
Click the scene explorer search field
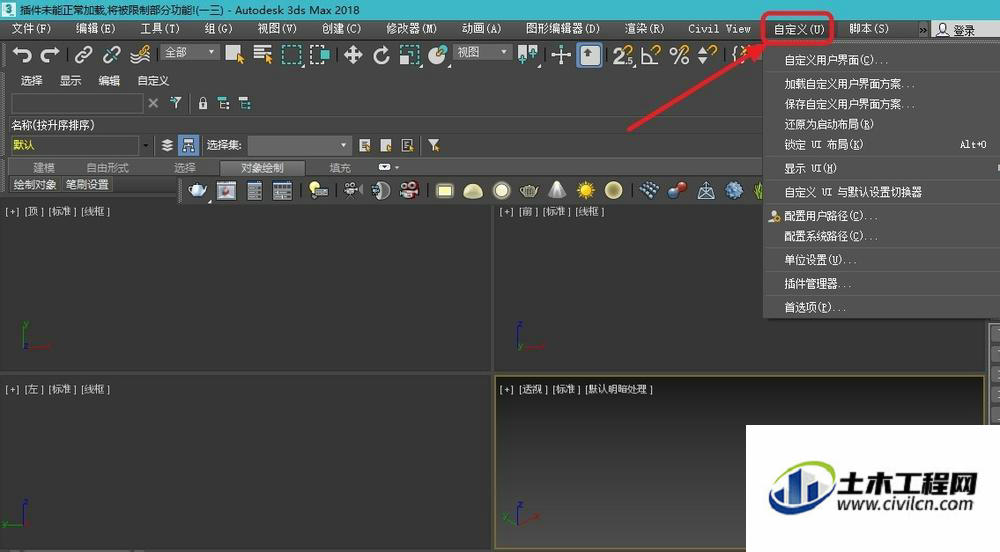coord(77,103)
